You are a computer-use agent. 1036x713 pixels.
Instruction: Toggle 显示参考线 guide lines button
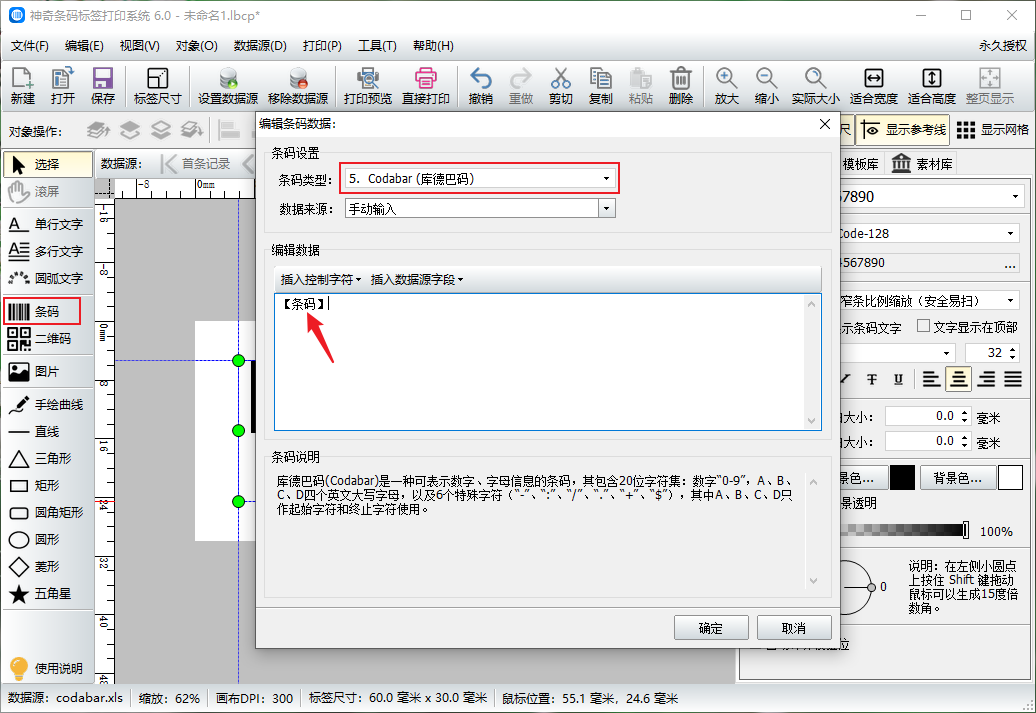[x=901, y=130]
